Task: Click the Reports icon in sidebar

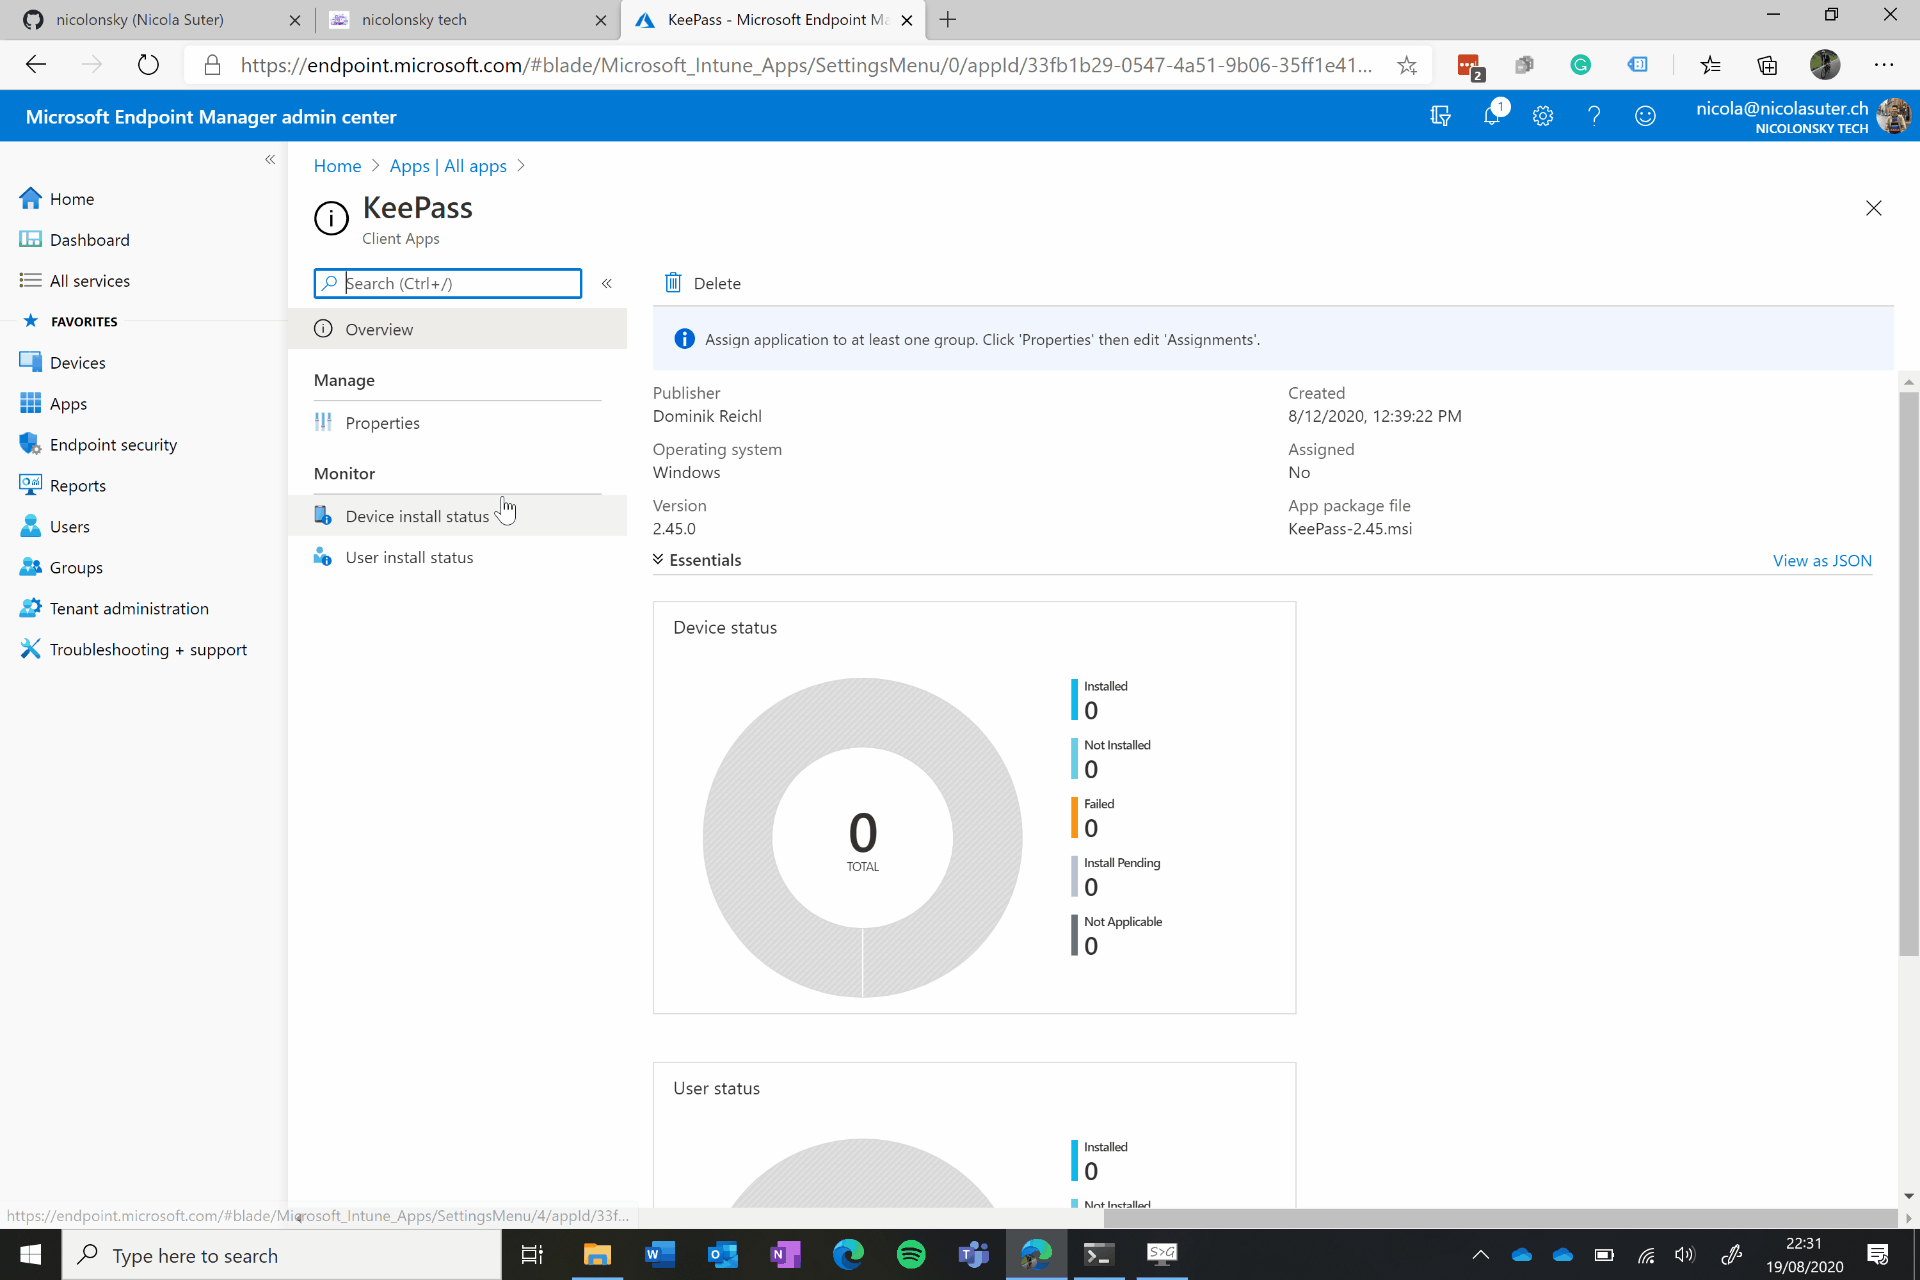Action: coord(30,485)
